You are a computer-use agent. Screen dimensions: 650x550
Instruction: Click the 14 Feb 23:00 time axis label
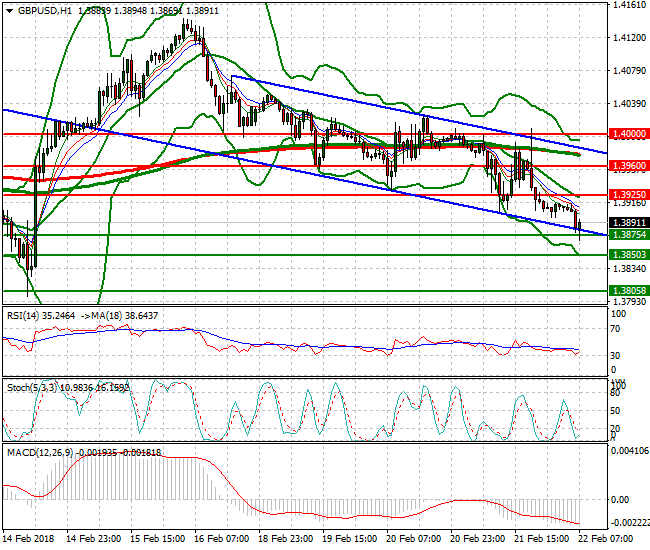tap(94, 539)
